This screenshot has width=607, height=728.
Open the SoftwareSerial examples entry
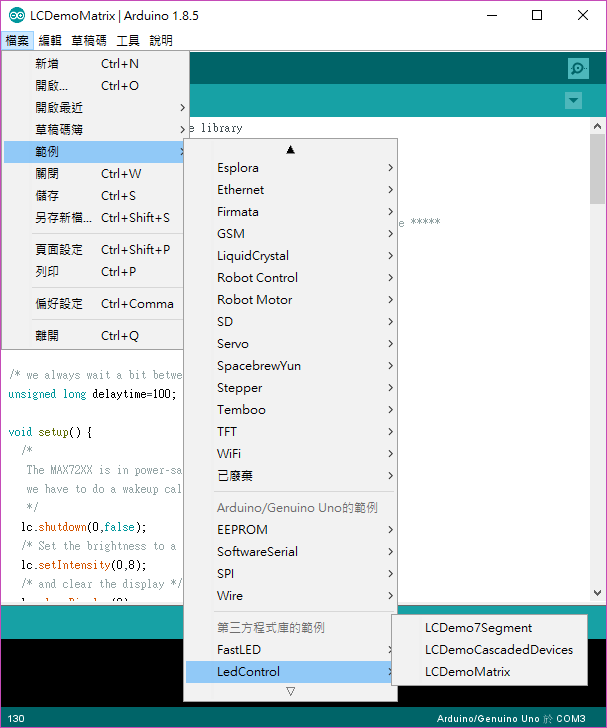(x=291, y=552)
